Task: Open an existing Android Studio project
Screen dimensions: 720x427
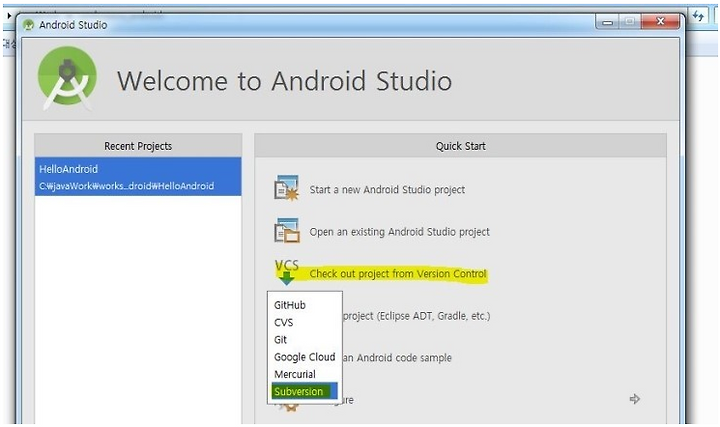Action: (399, 232)
